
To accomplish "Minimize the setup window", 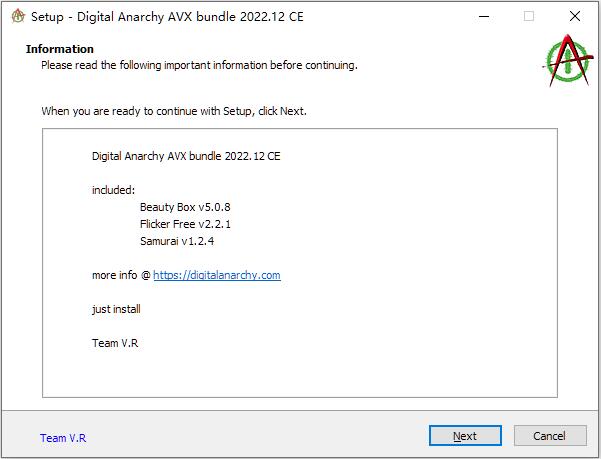I will coord(484,16).
